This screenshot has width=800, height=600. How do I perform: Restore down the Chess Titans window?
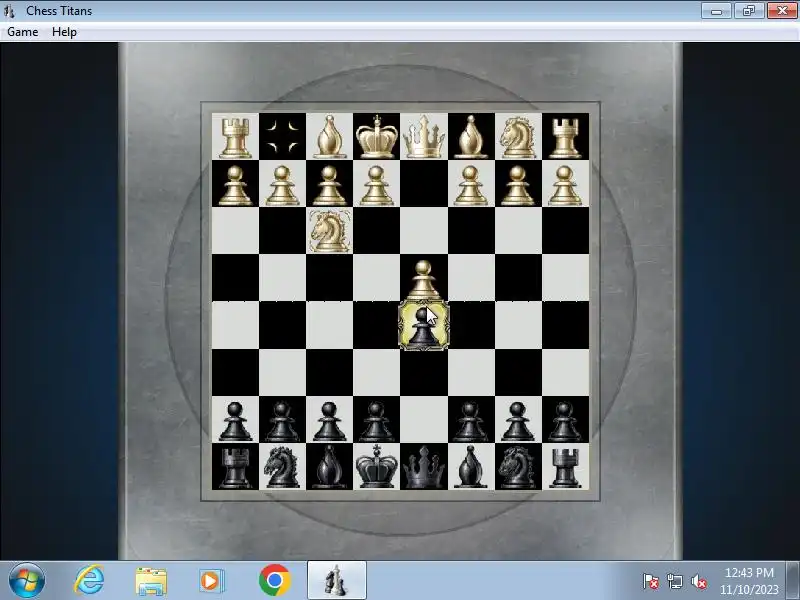pyautogui.click(x=748, y=11)
